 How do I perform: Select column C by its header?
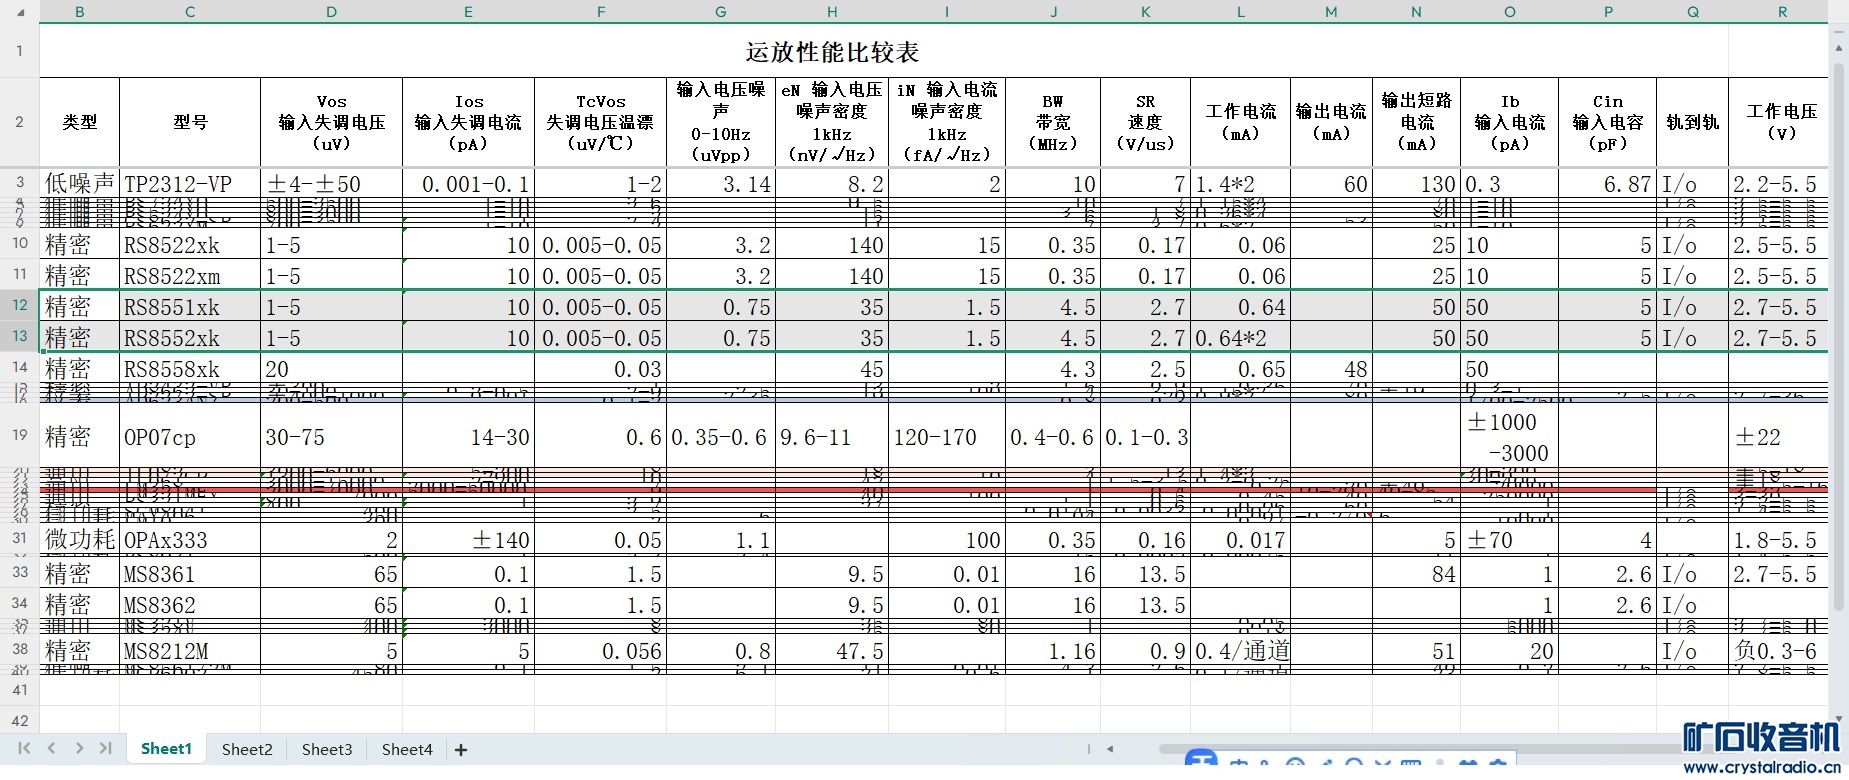pos(190,12)
